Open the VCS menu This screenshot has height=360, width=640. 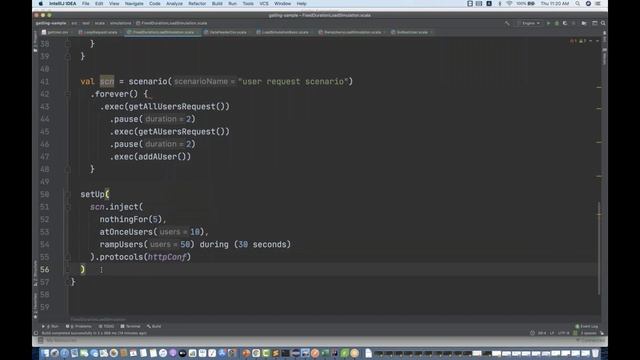(x=264, y=4)
